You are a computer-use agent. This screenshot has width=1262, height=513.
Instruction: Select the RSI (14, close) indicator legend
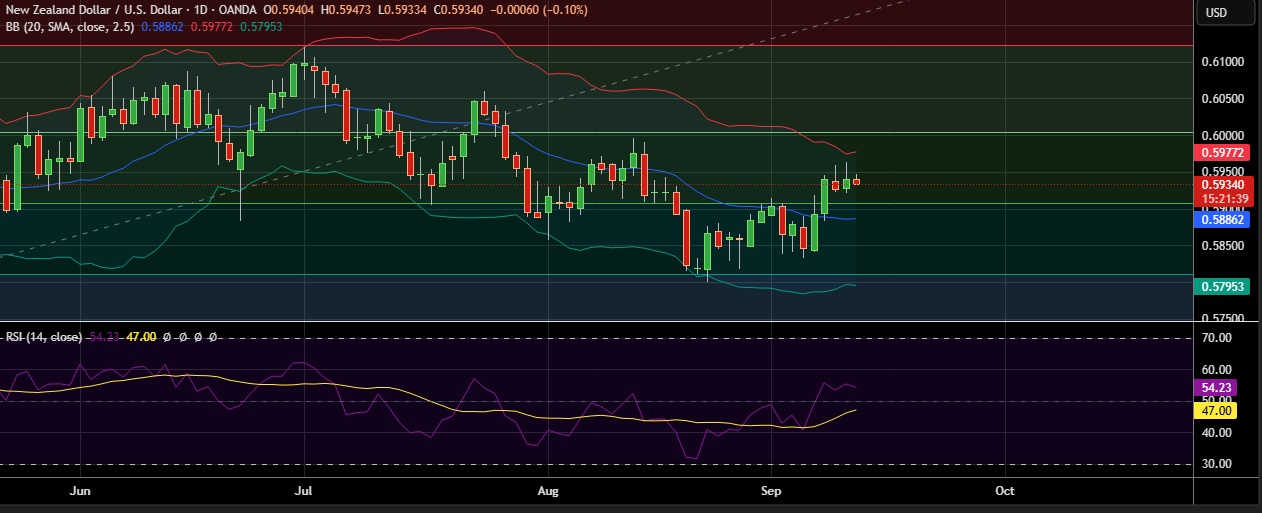pos(44,337)
